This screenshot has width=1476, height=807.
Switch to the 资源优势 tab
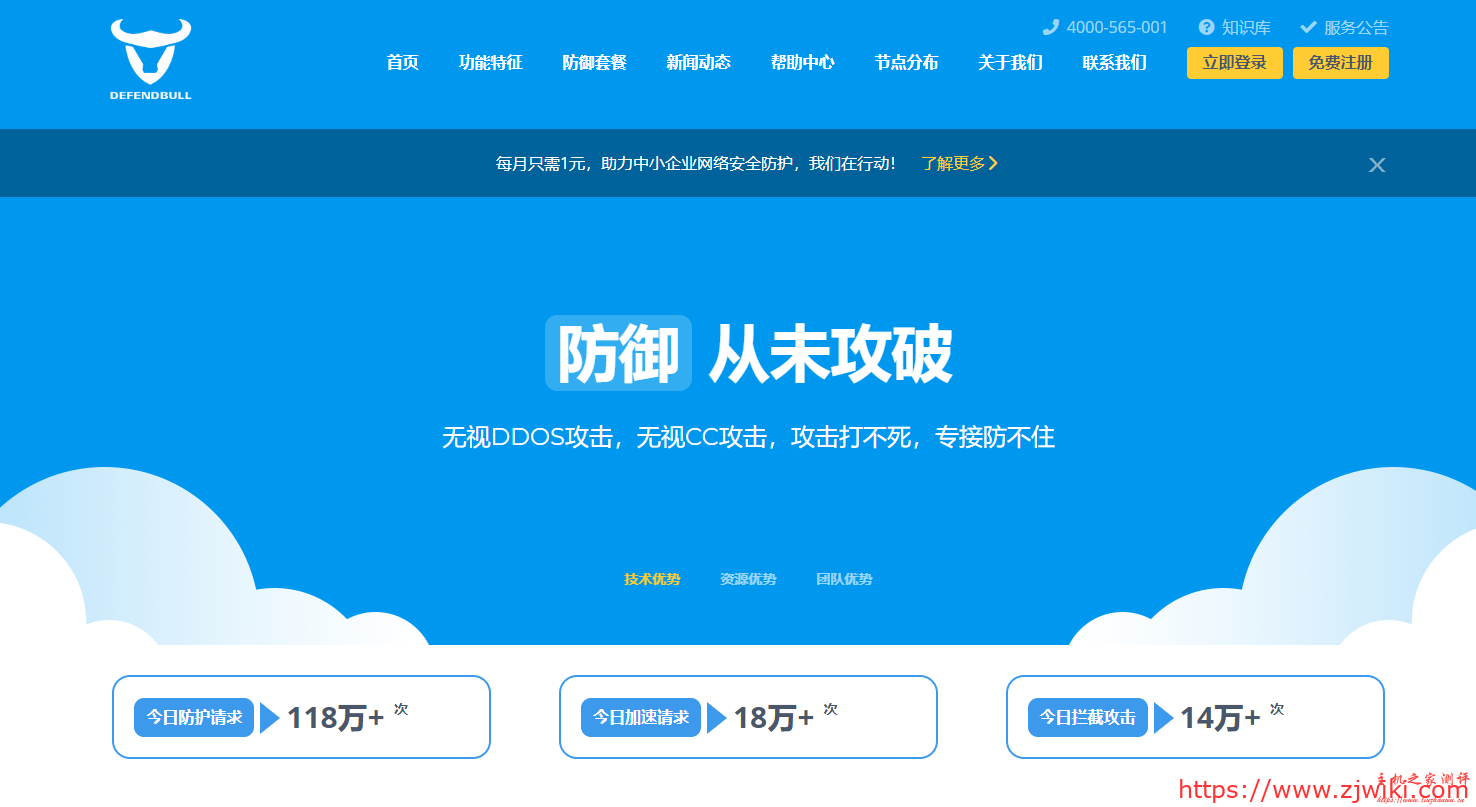[x=748, y=579]
